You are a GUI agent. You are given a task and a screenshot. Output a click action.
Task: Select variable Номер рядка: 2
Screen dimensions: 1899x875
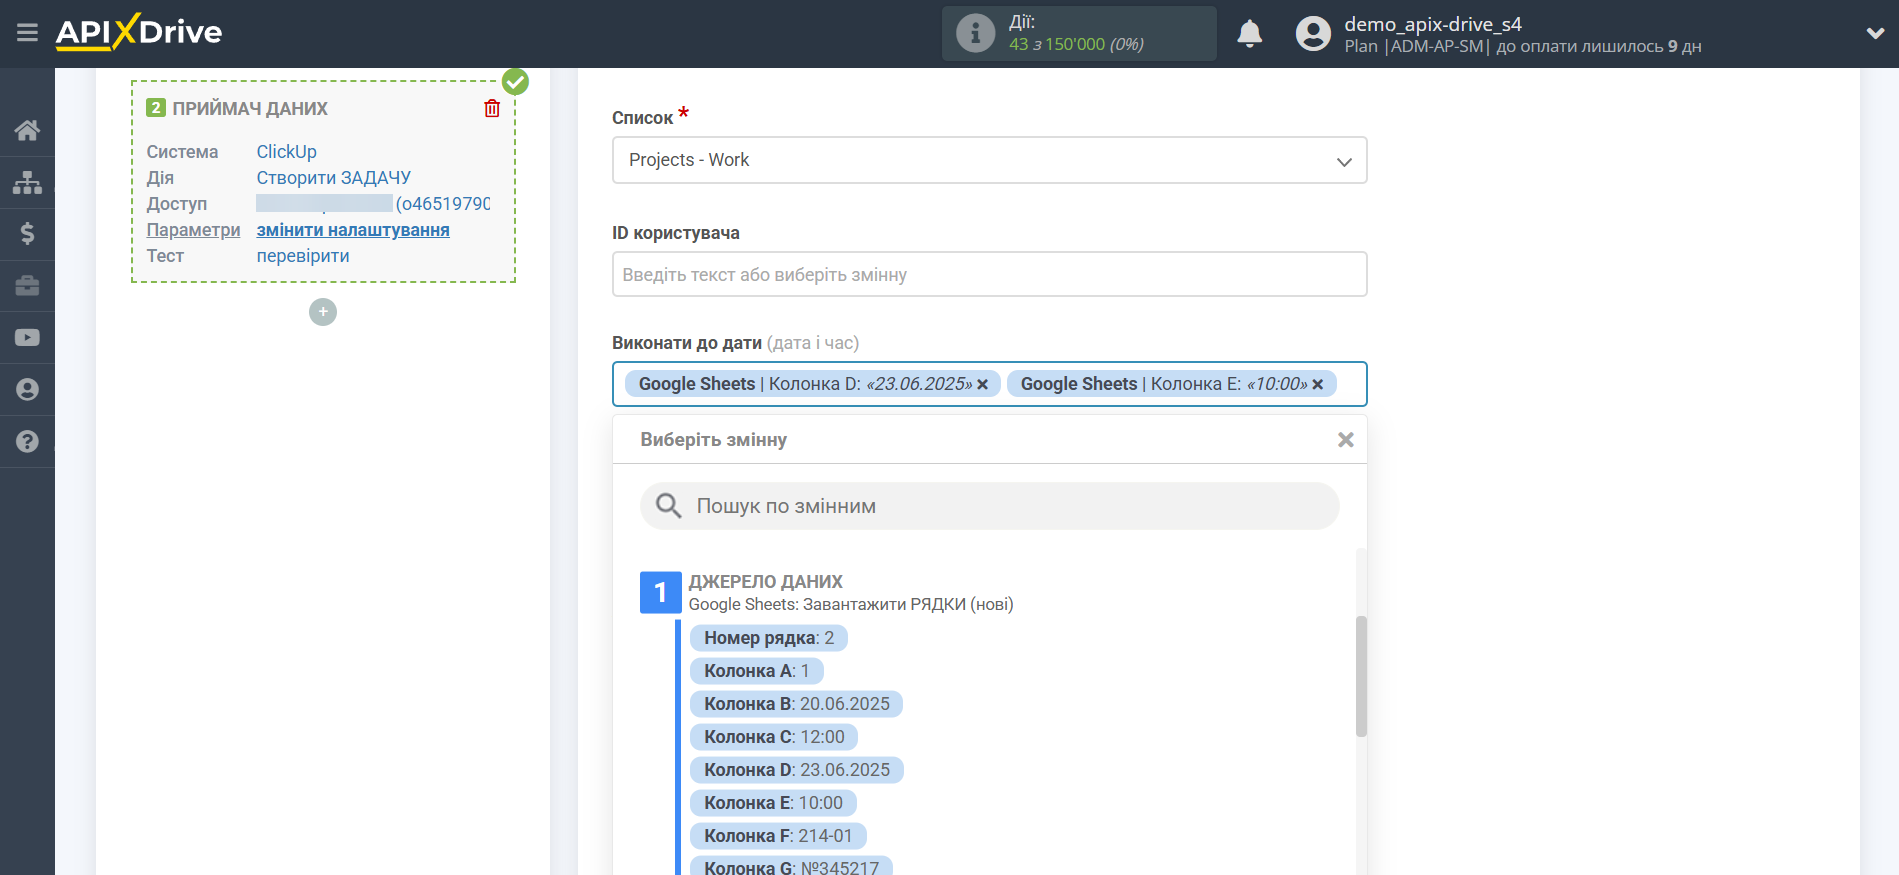pos(768,638)
